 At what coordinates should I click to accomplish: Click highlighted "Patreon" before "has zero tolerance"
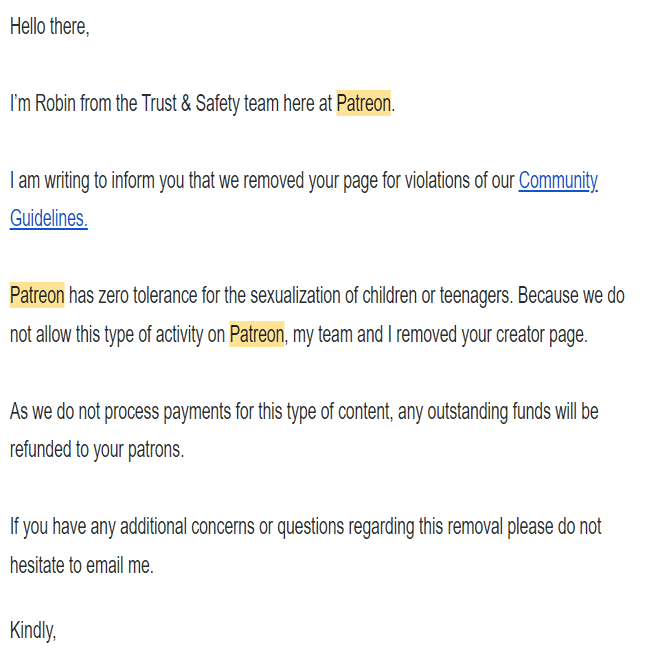(37, 296)
